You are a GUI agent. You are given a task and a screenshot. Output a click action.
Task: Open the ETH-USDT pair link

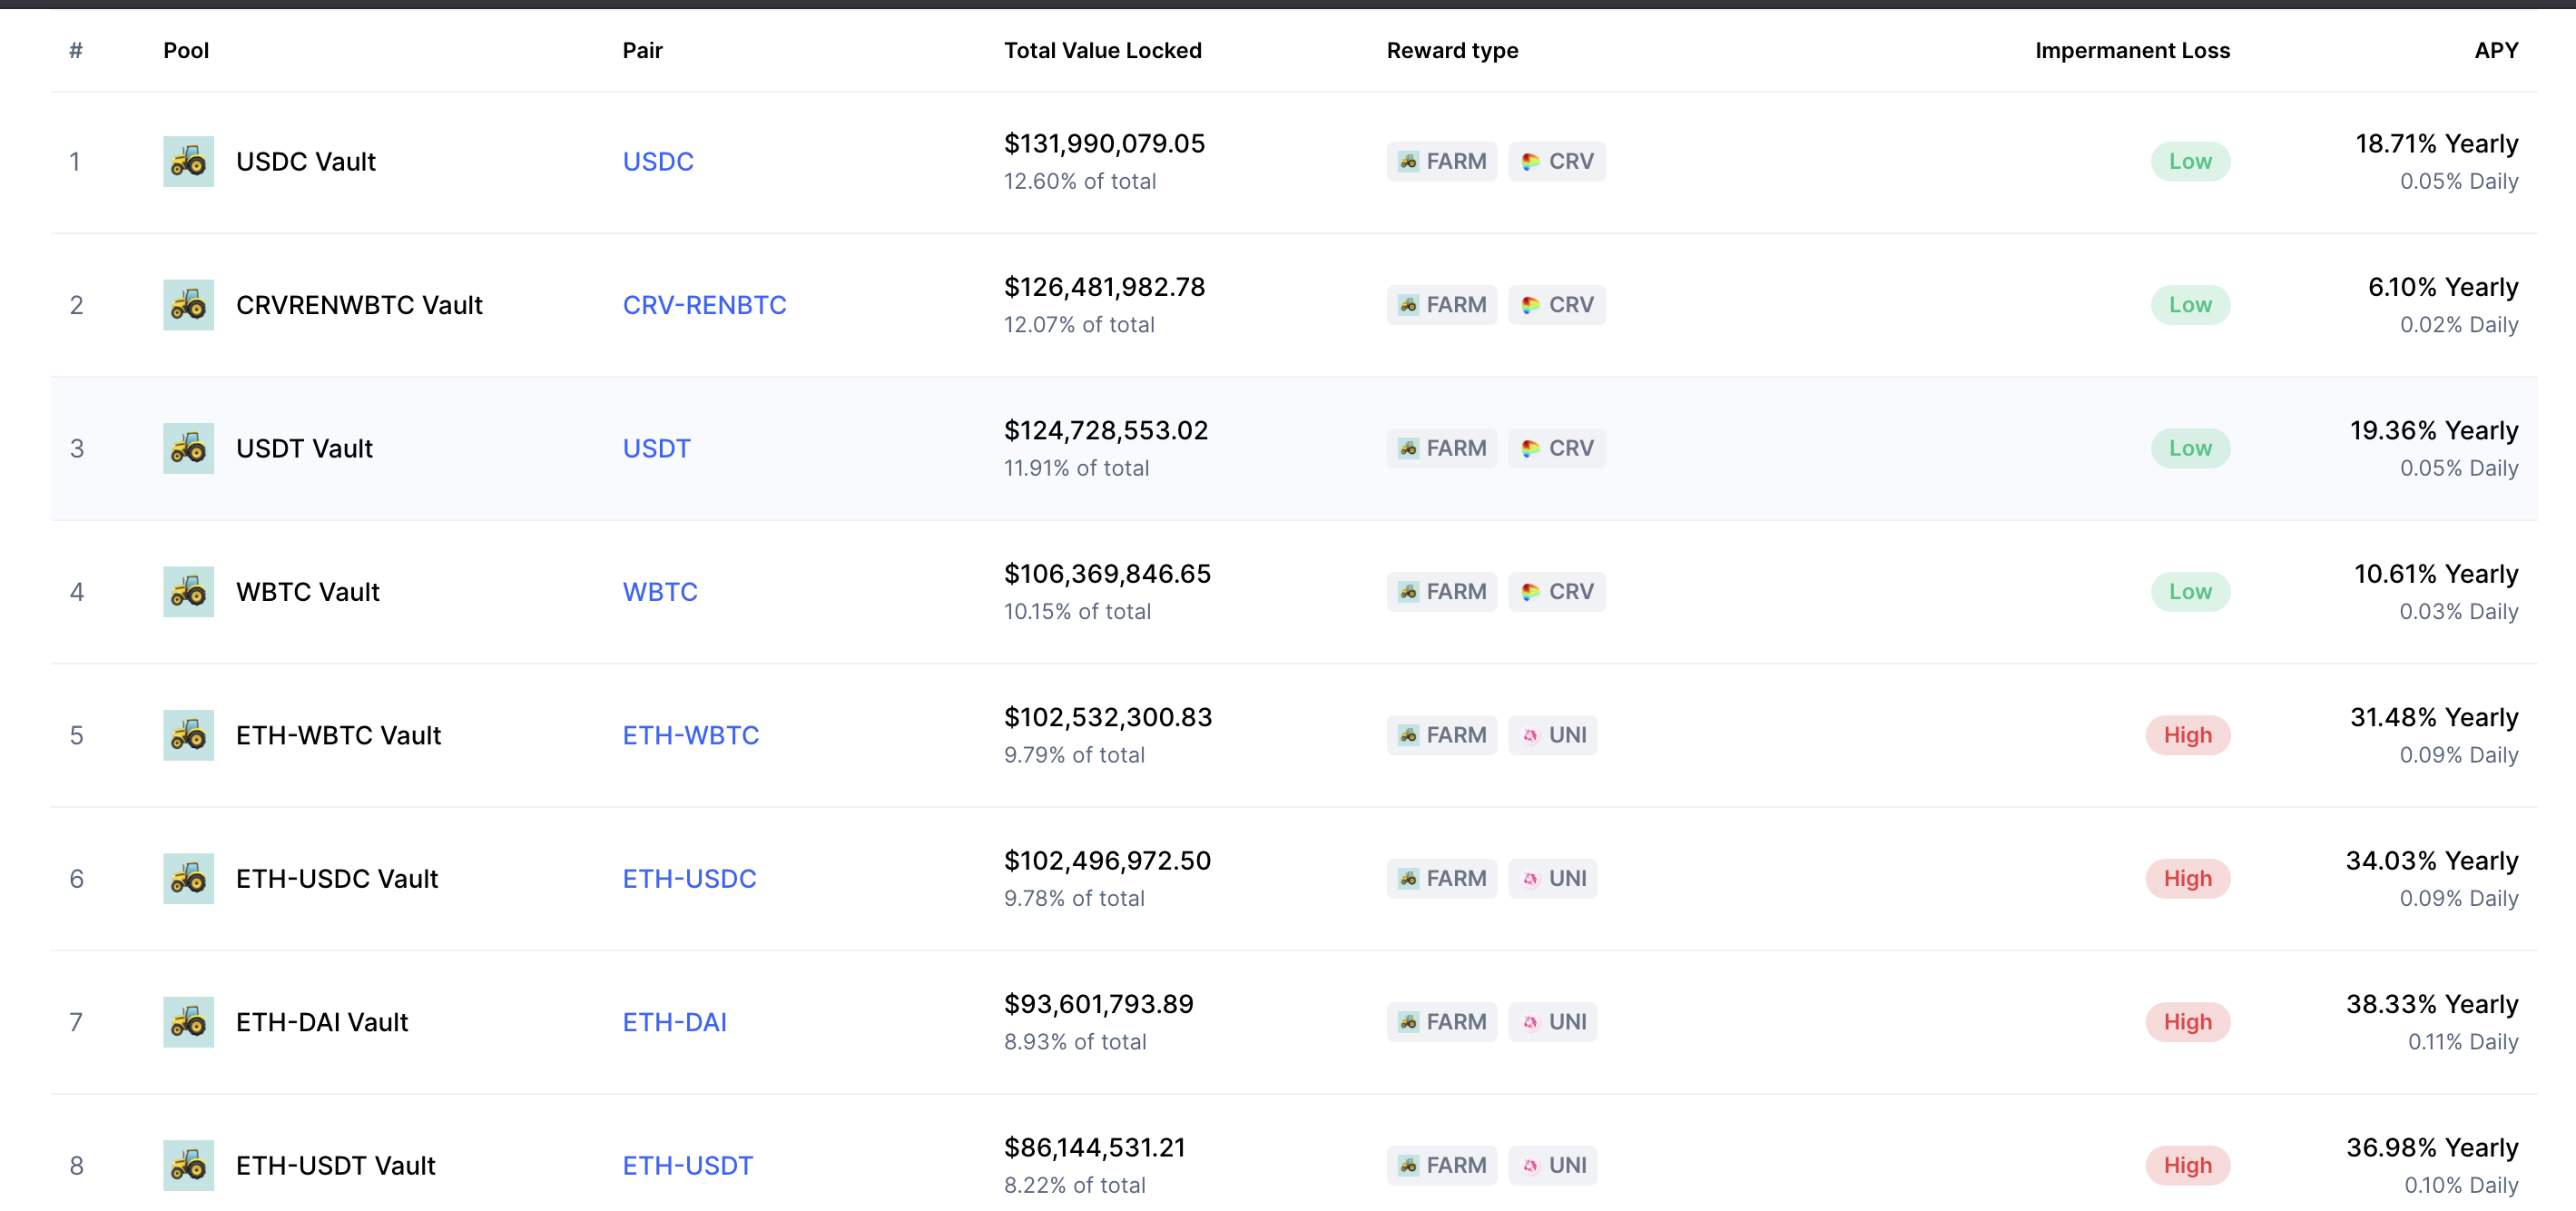pos(687,1166)
